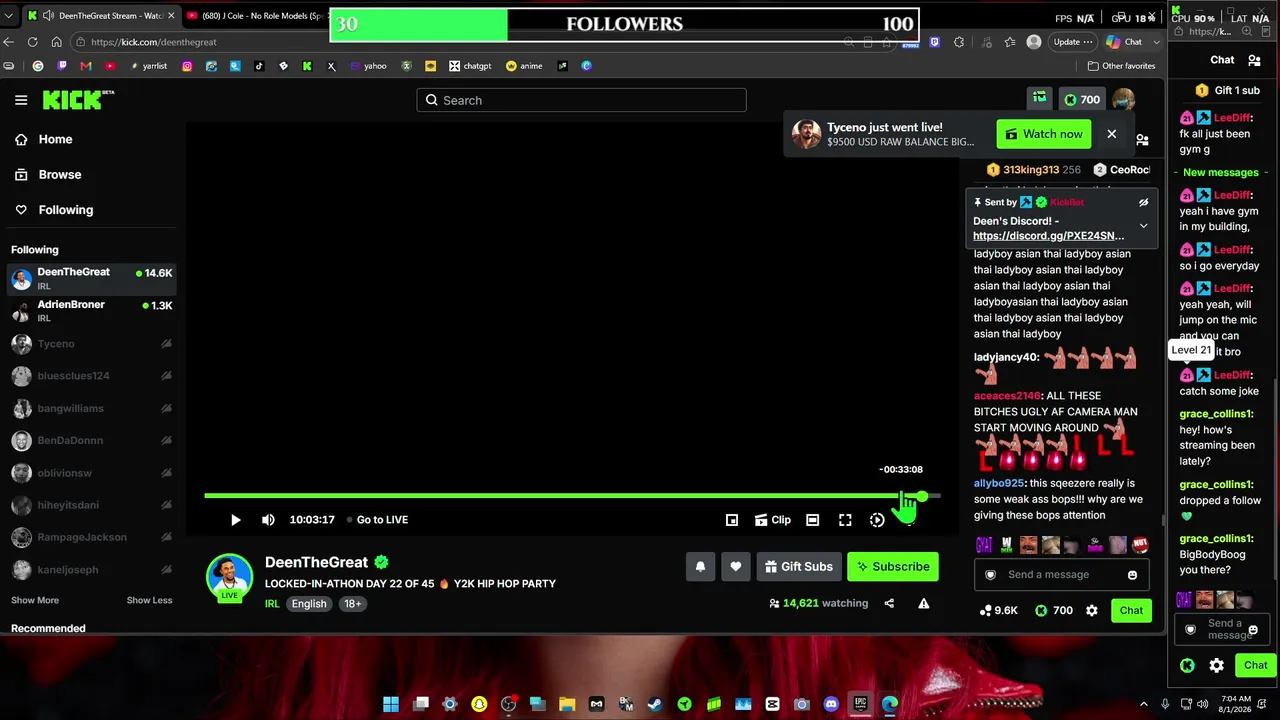Screen dimensions: 1280x720
Task: Open user list icon in popout chat
Action: pyautogui.click(x=1254, y=60)
